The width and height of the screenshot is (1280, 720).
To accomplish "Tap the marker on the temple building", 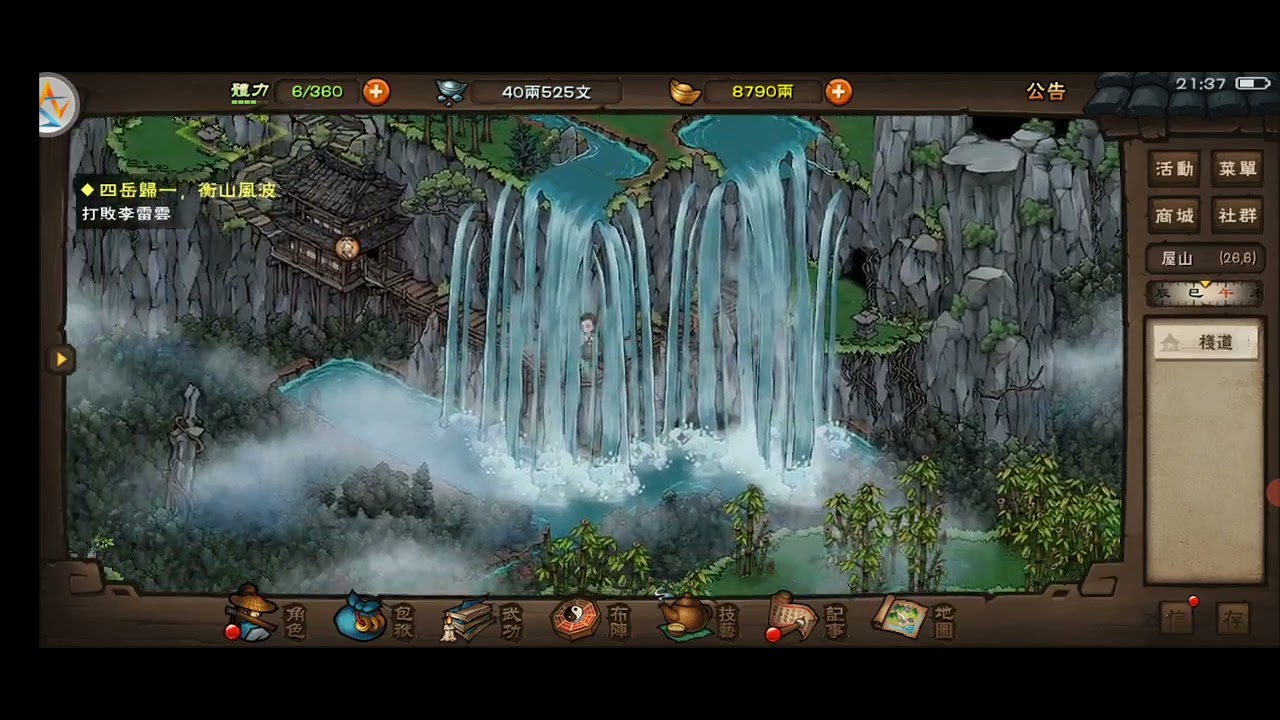I will pyautogui.click(x=347, y=248).
